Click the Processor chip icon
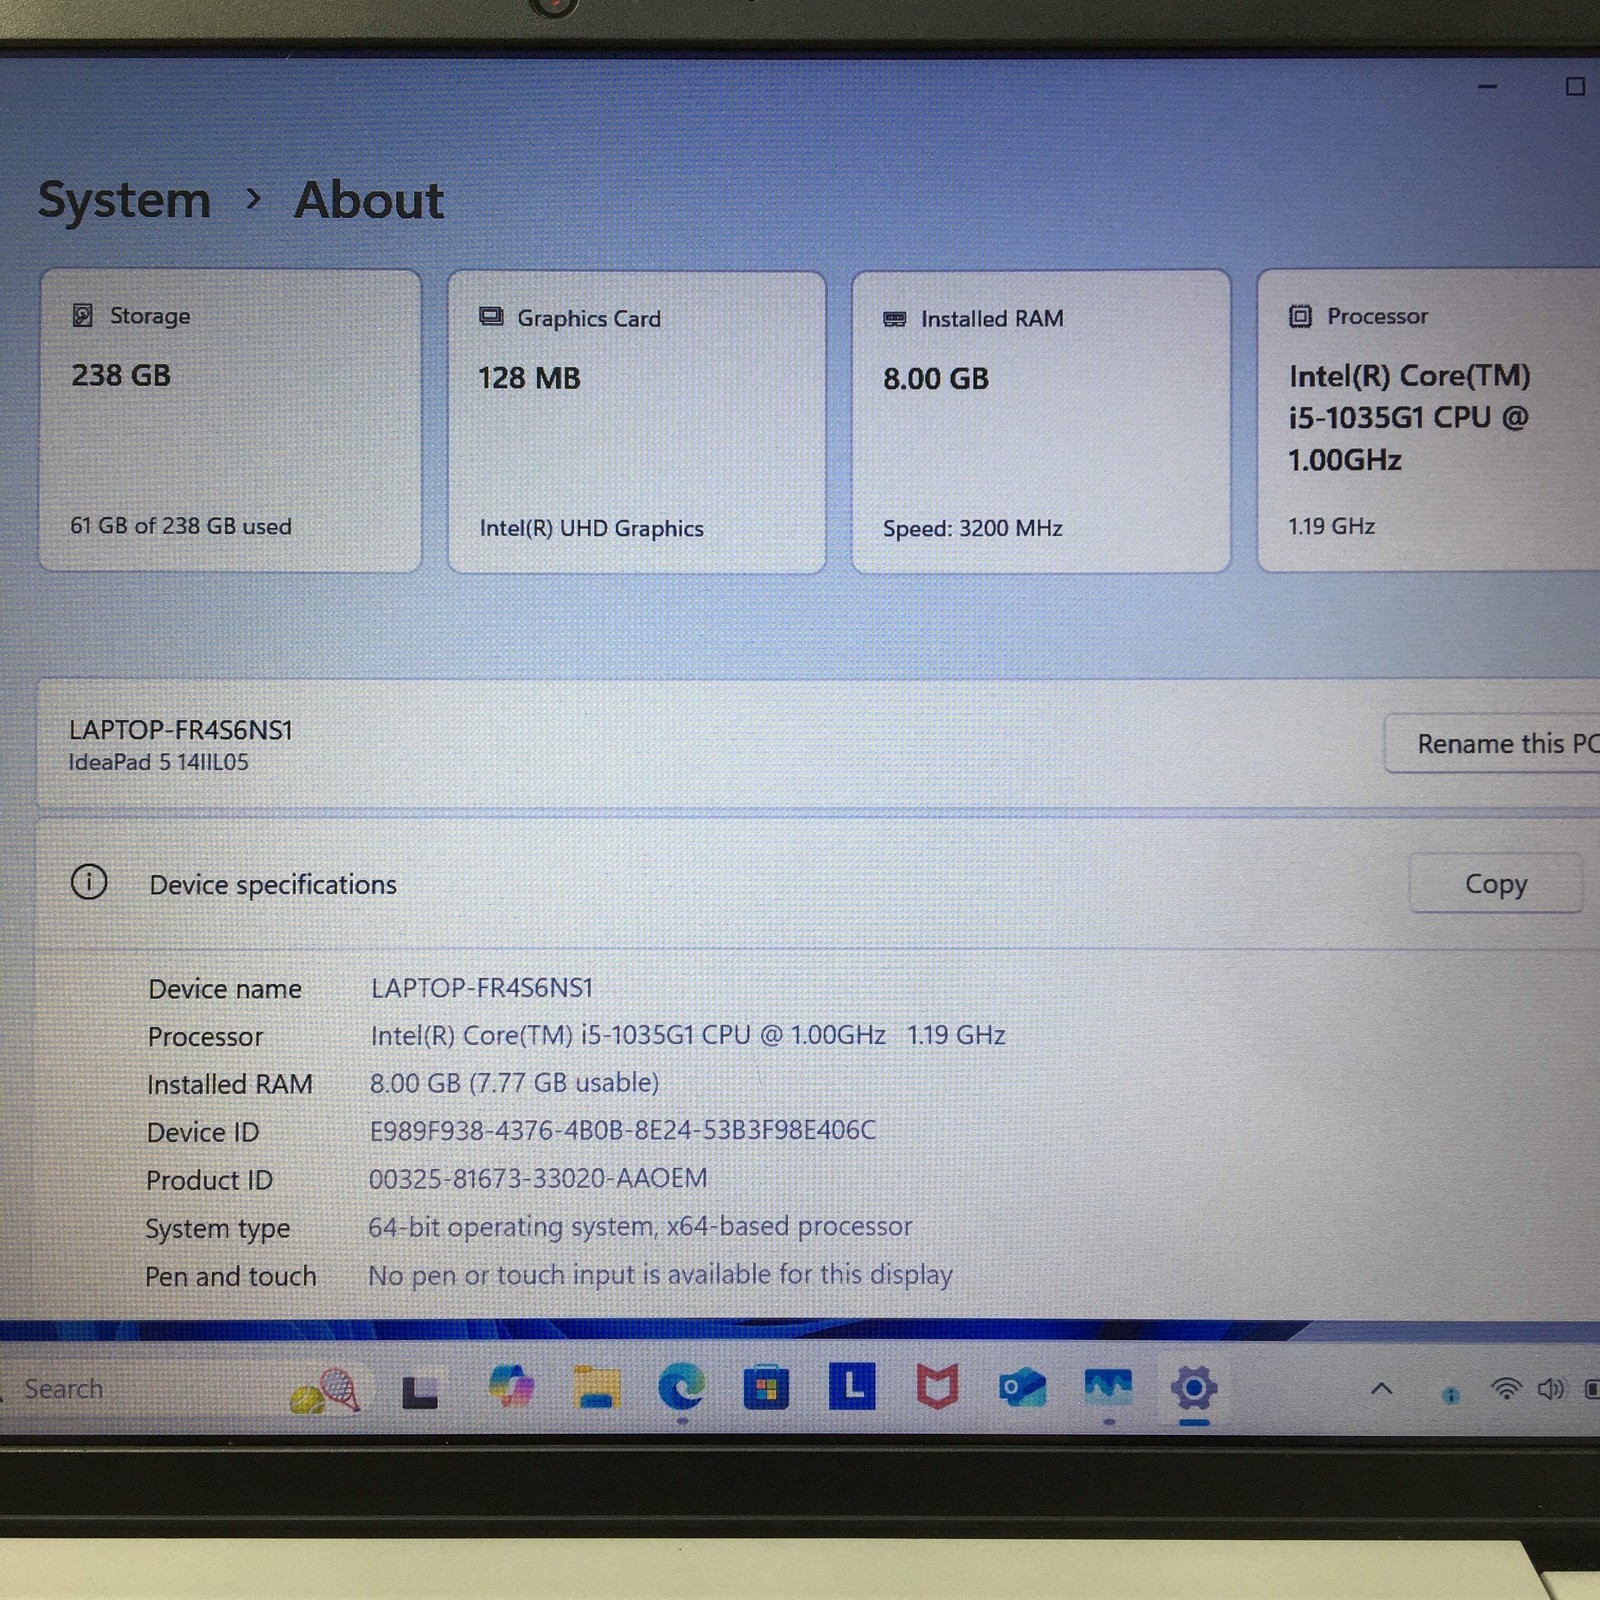This screenshot has height=1600, width=1600. pyautogui.click(x=1300, y=317)
